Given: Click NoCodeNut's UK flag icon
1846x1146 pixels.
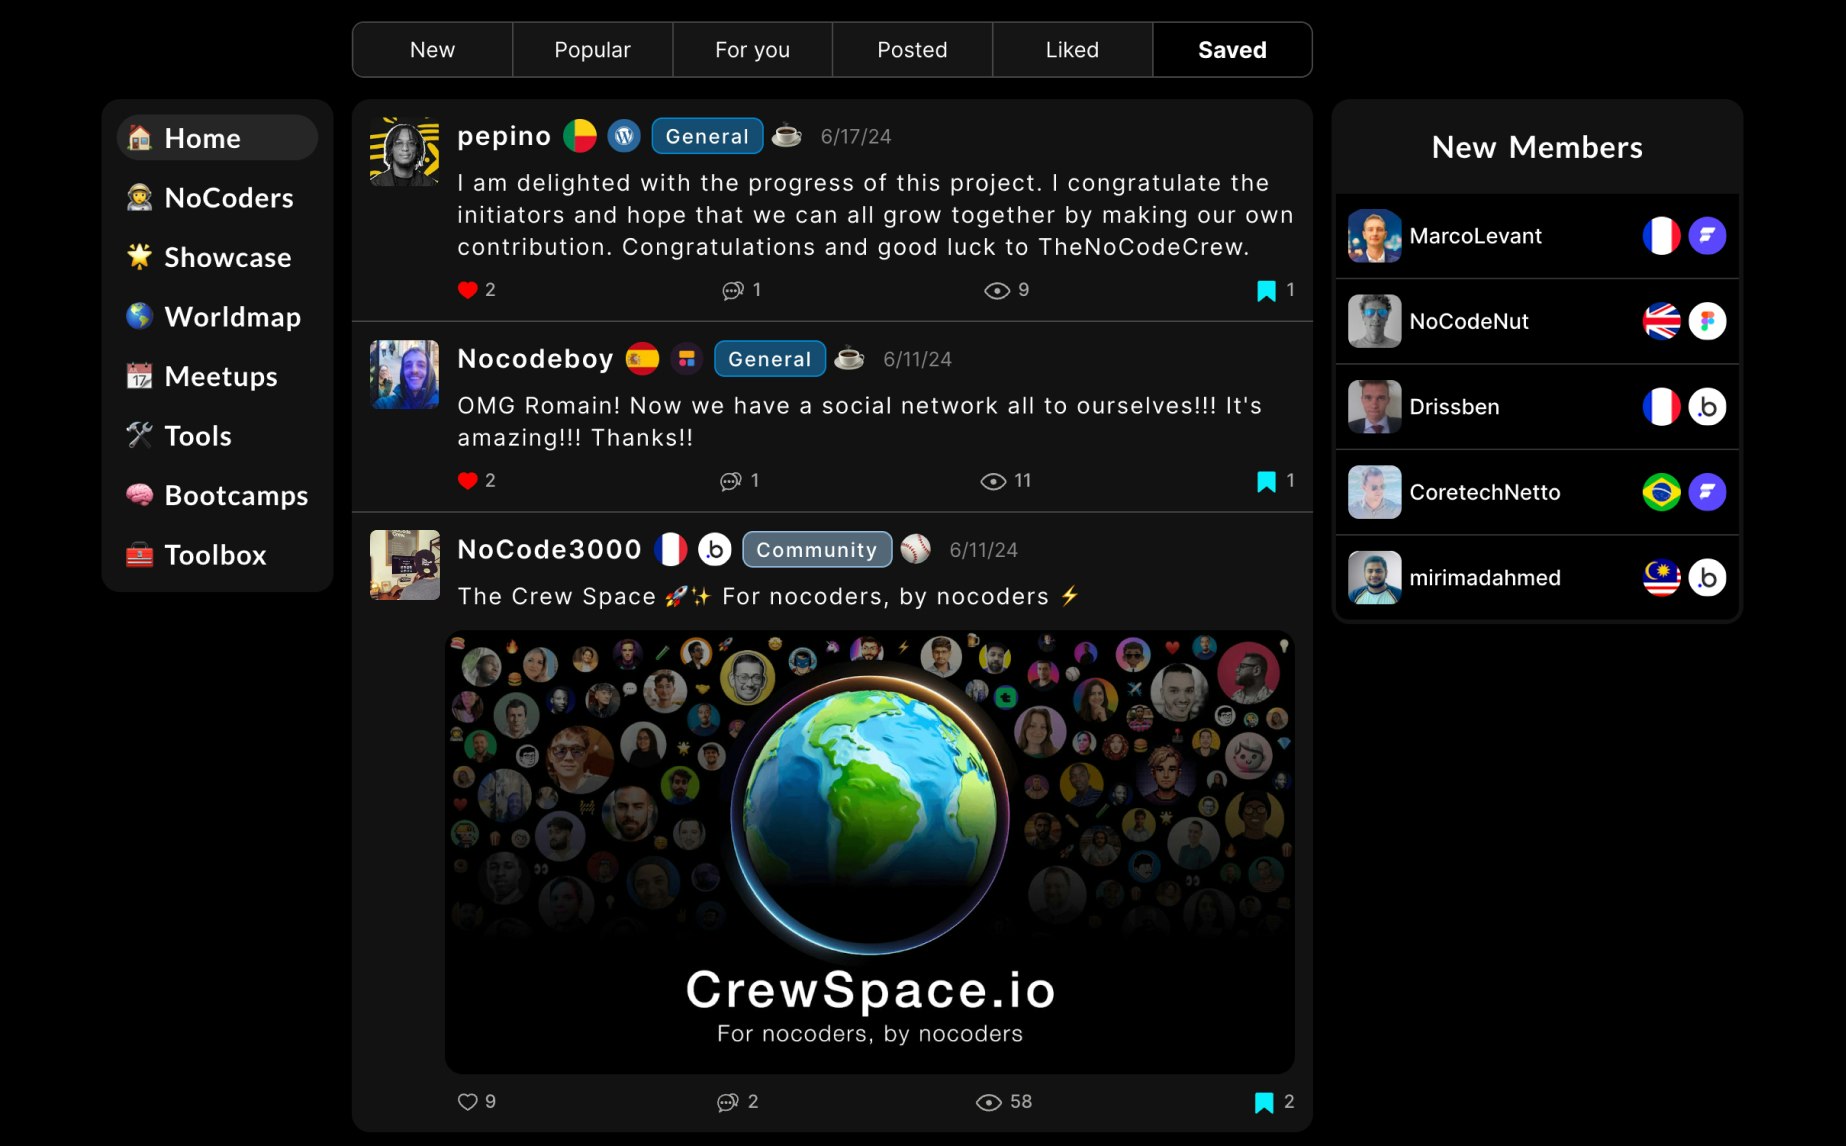Looking at the screenshot, I should pyautogui.click(x=1661, y=321).
